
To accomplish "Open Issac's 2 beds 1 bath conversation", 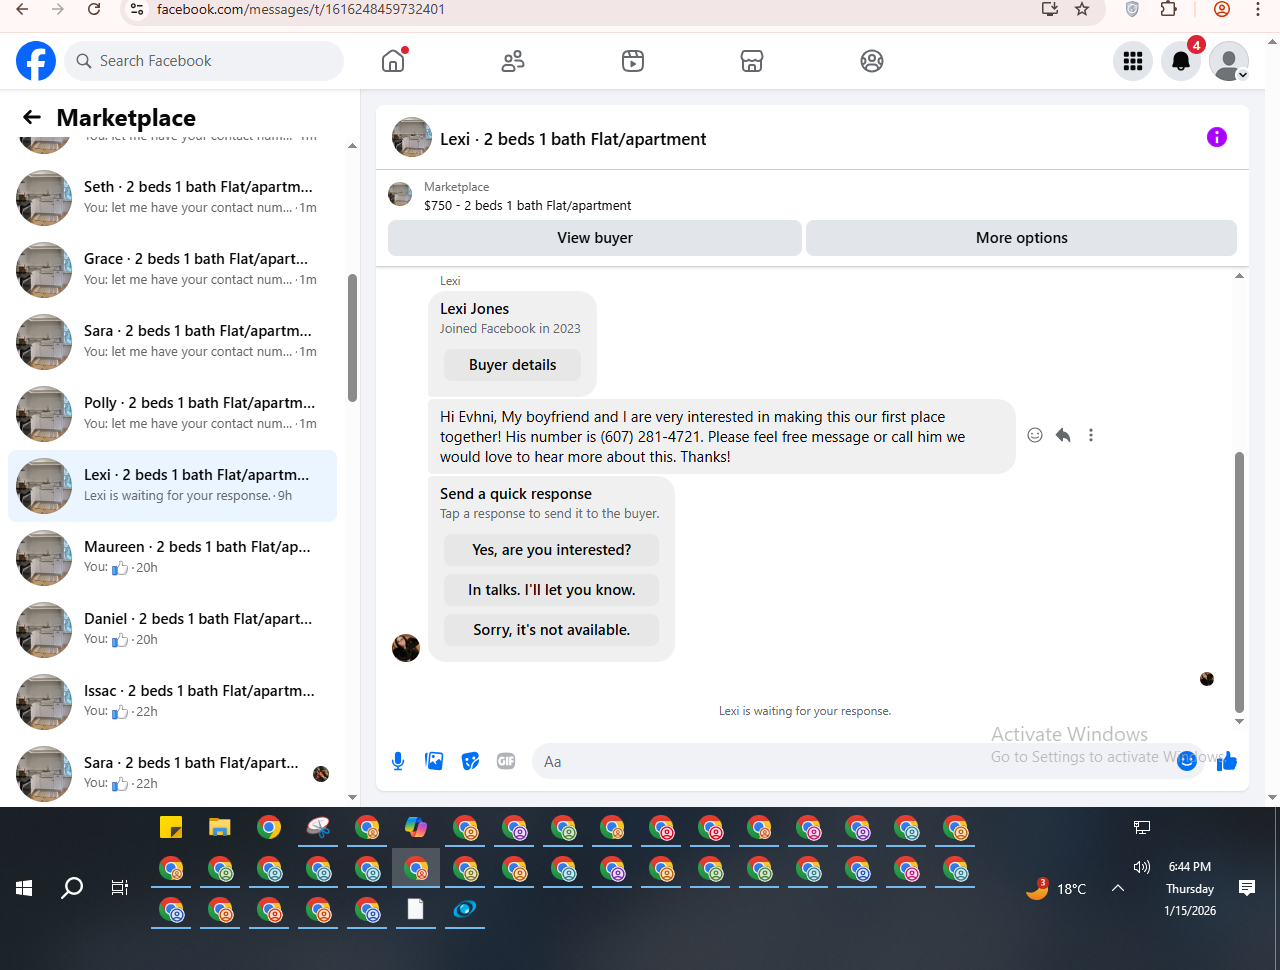I will click(x=172, y=702).
